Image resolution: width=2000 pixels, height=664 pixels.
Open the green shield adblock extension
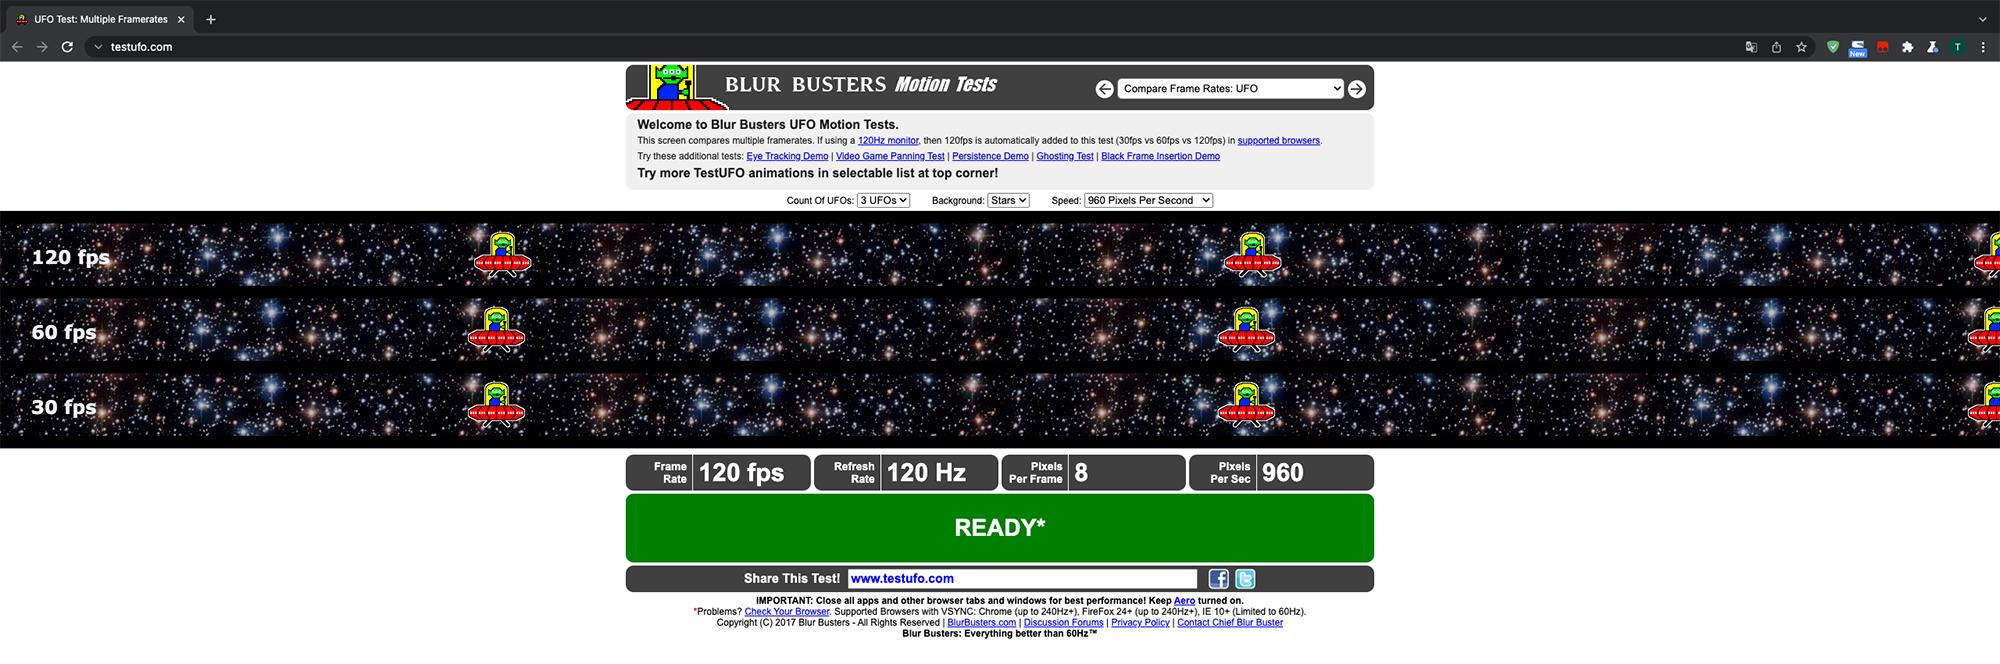pyautogui.click(x=1833, y=47)
